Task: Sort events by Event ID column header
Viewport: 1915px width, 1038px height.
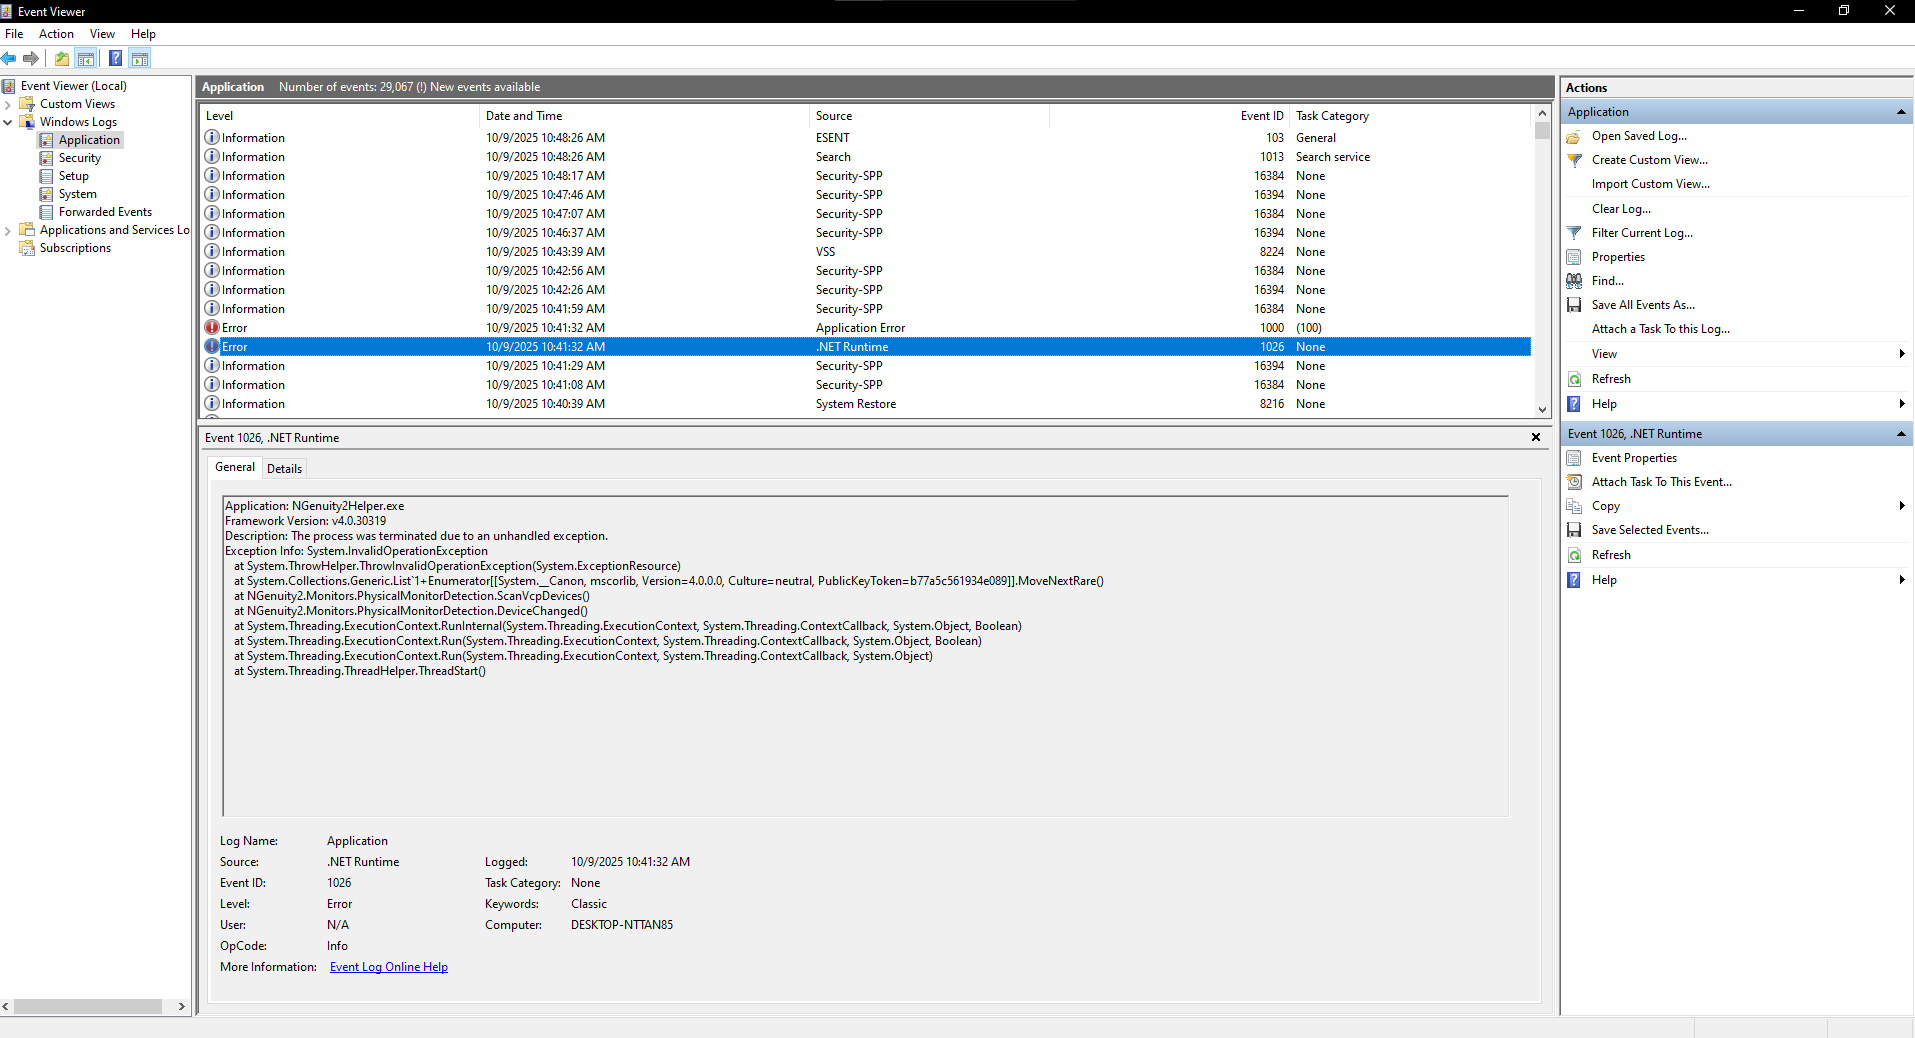Action: [x=1170, y=116]
